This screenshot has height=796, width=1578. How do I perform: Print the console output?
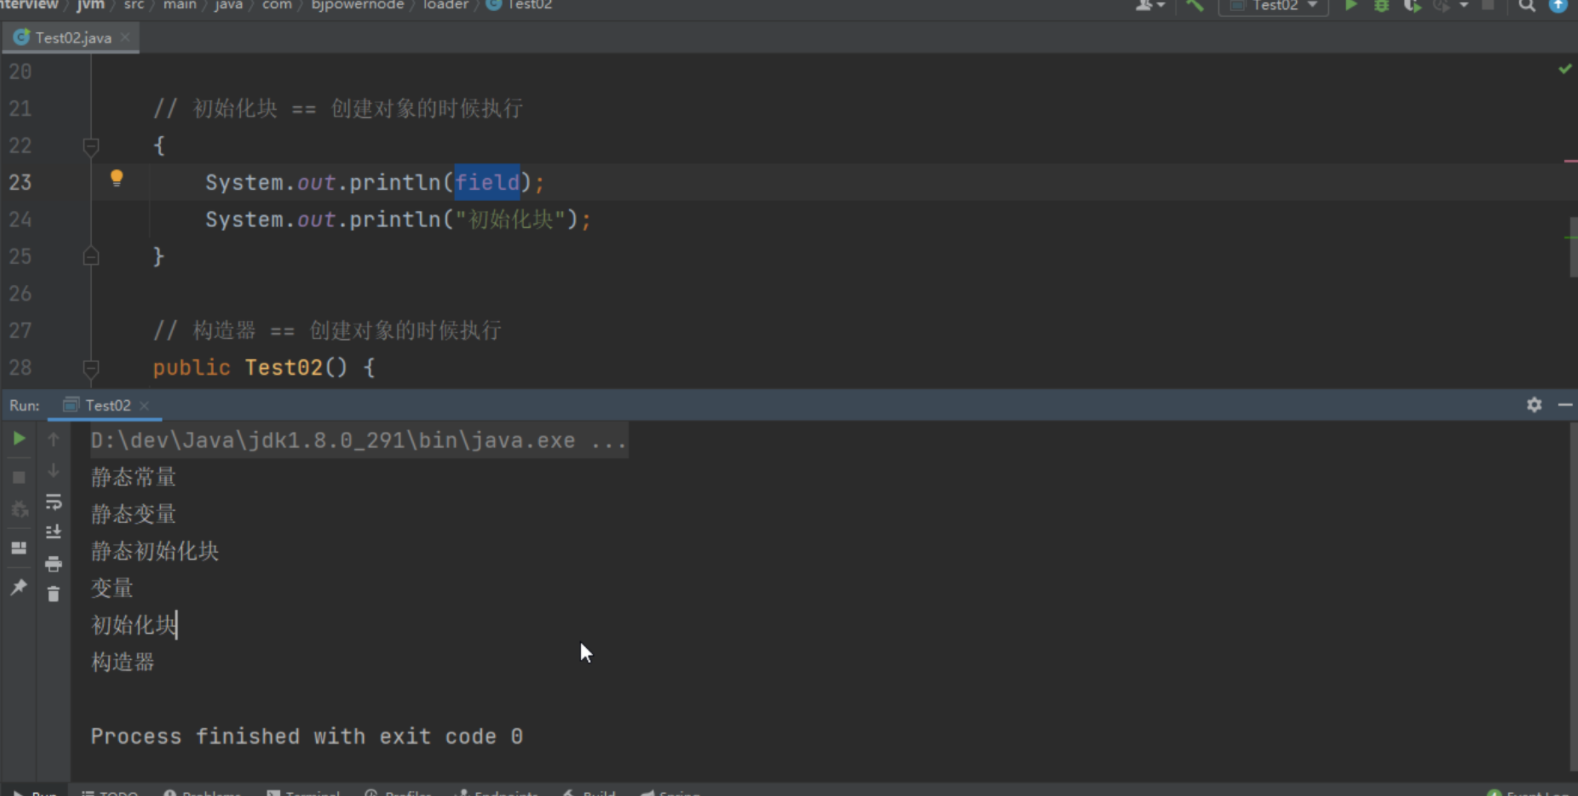pyautogui.click(x=54, y=564)
